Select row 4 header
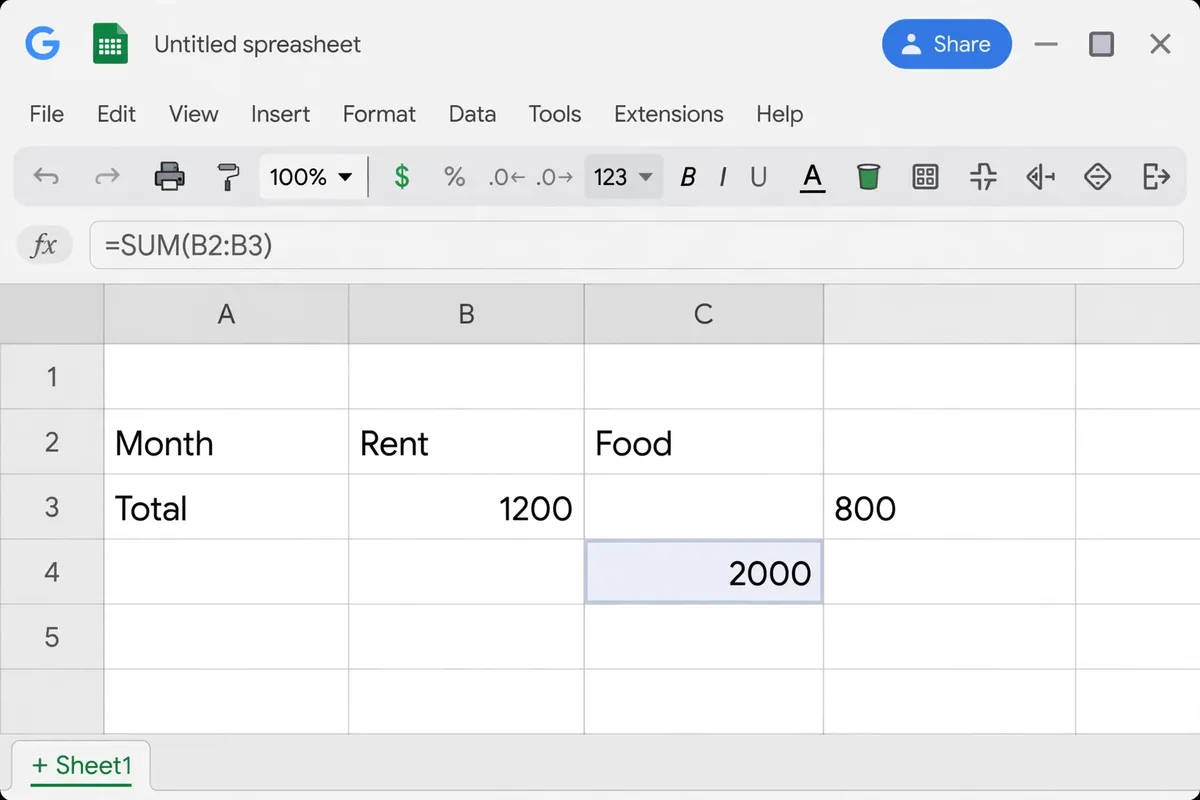The width and height of the screenshot is (1200, 800). click(x=52, y=572)
